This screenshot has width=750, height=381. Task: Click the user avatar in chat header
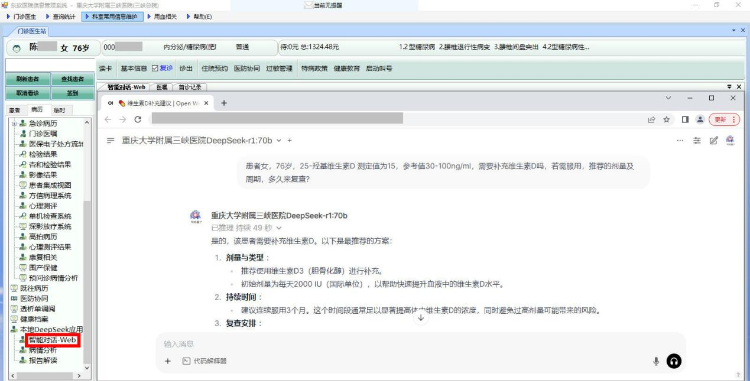coord(730,140)
